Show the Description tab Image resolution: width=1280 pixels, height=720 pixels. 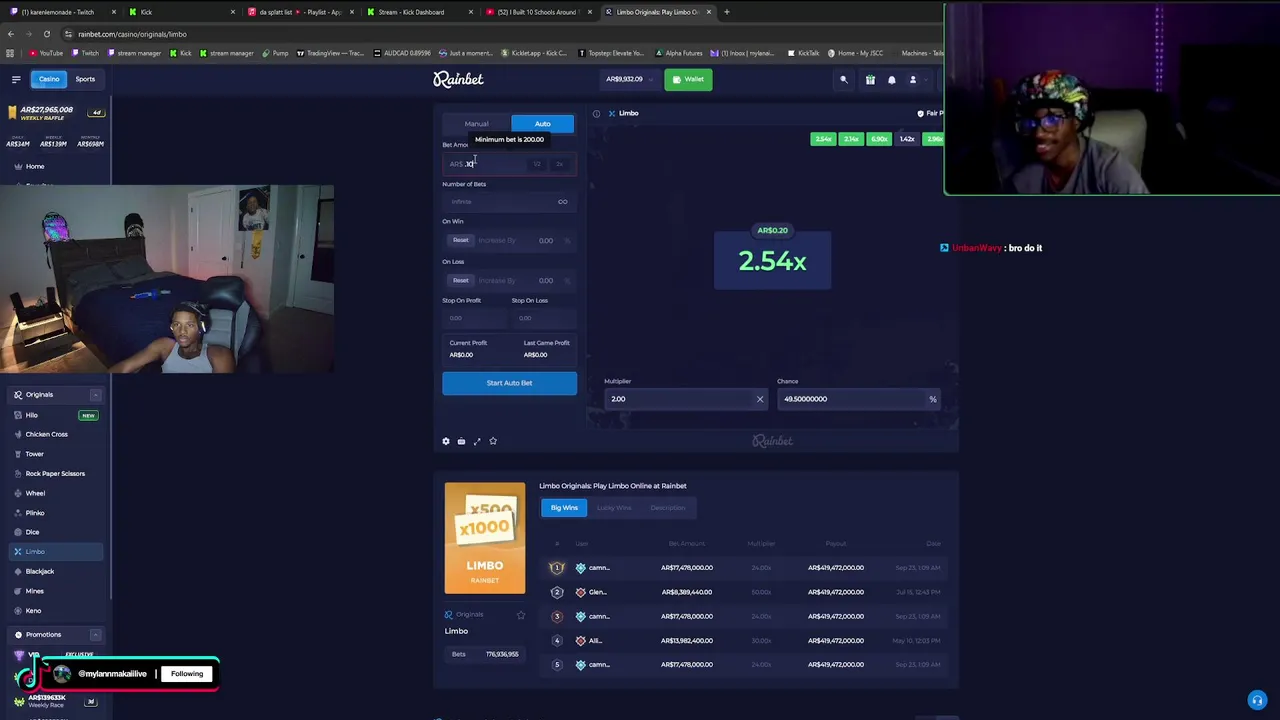667,508
